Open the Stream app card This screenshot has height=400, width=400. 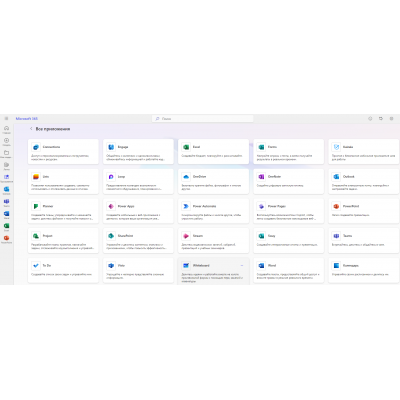pyautogui.click(x=213, y=241)
